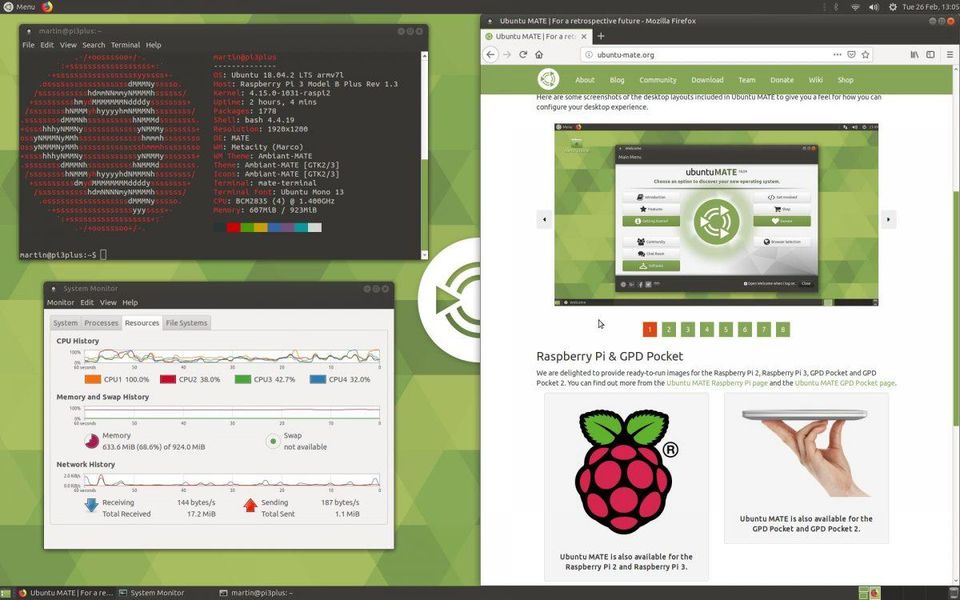
Task: Open Download in the website navigation
Action: [707, 80]
